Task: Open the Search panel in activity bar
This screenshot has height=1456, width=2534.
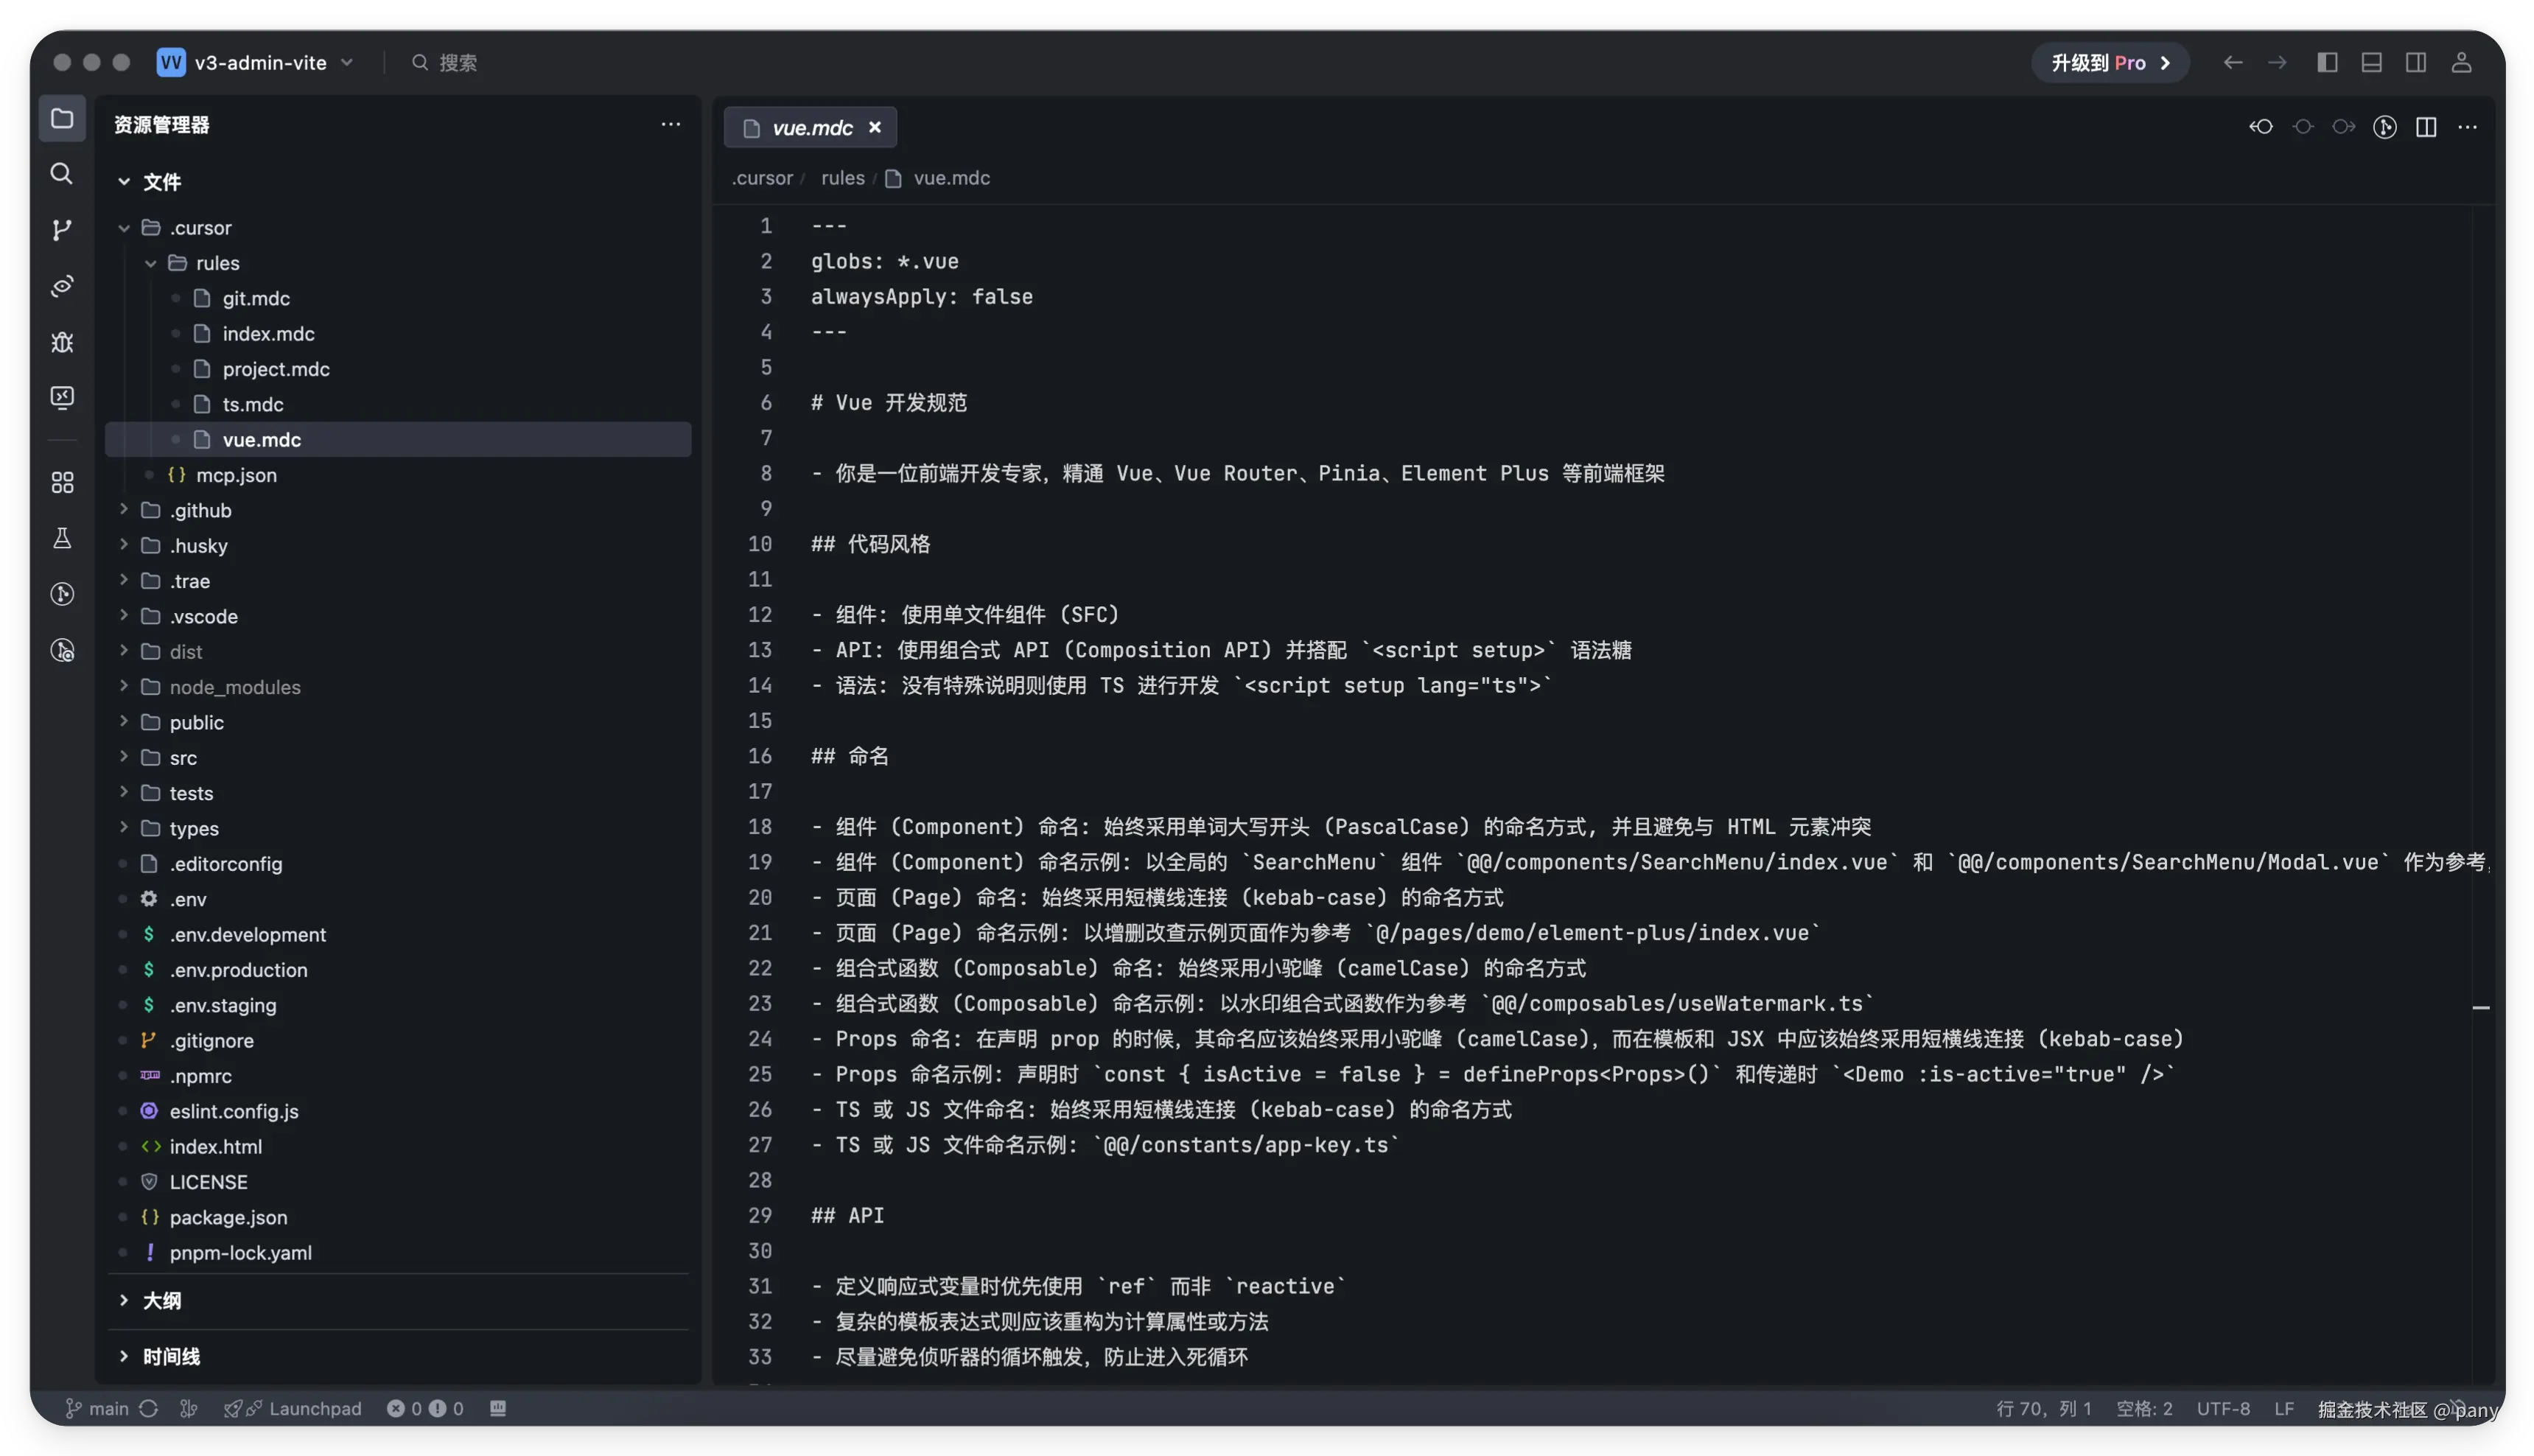Action: [62, 174]
